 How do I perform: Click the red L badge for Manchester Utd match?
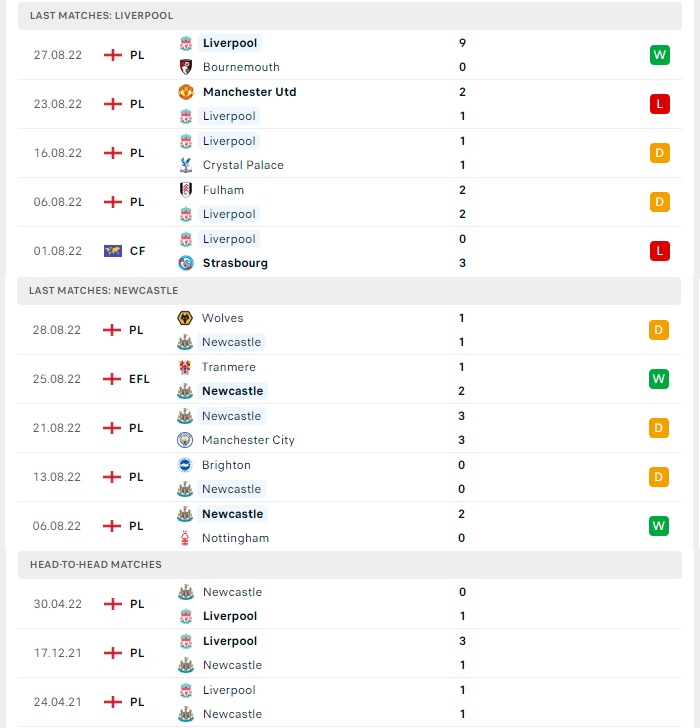click(x=660, y=104)
